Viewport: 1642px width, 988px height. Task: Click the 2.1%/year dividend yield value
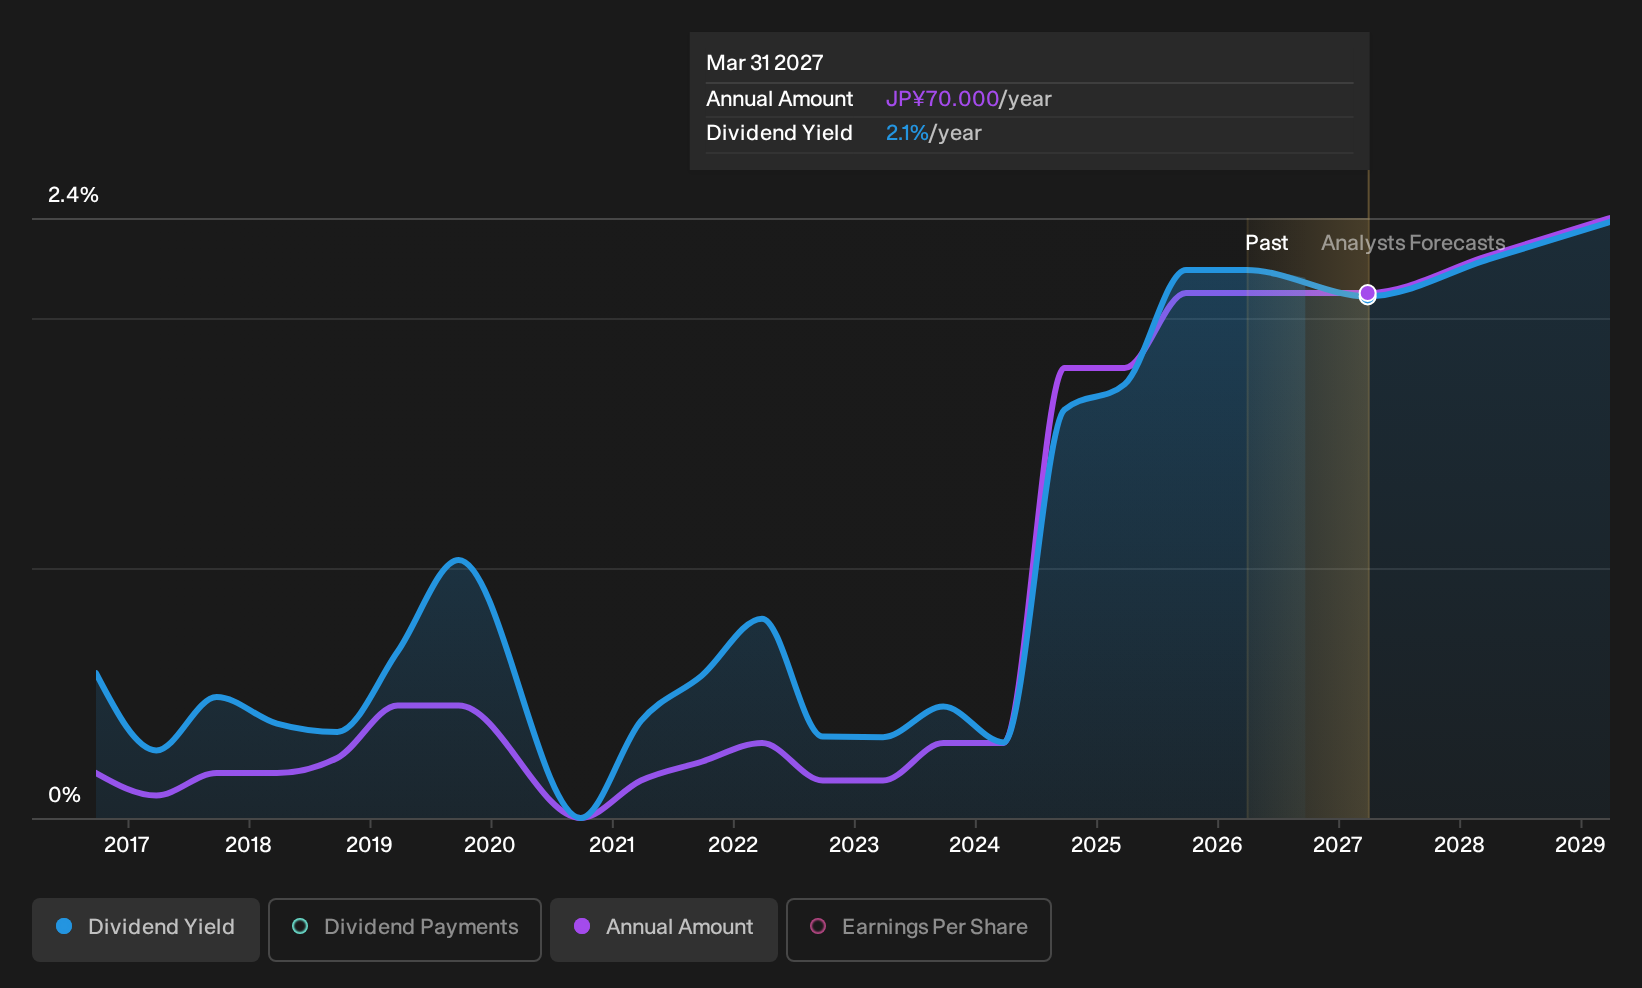pos(934,133)
